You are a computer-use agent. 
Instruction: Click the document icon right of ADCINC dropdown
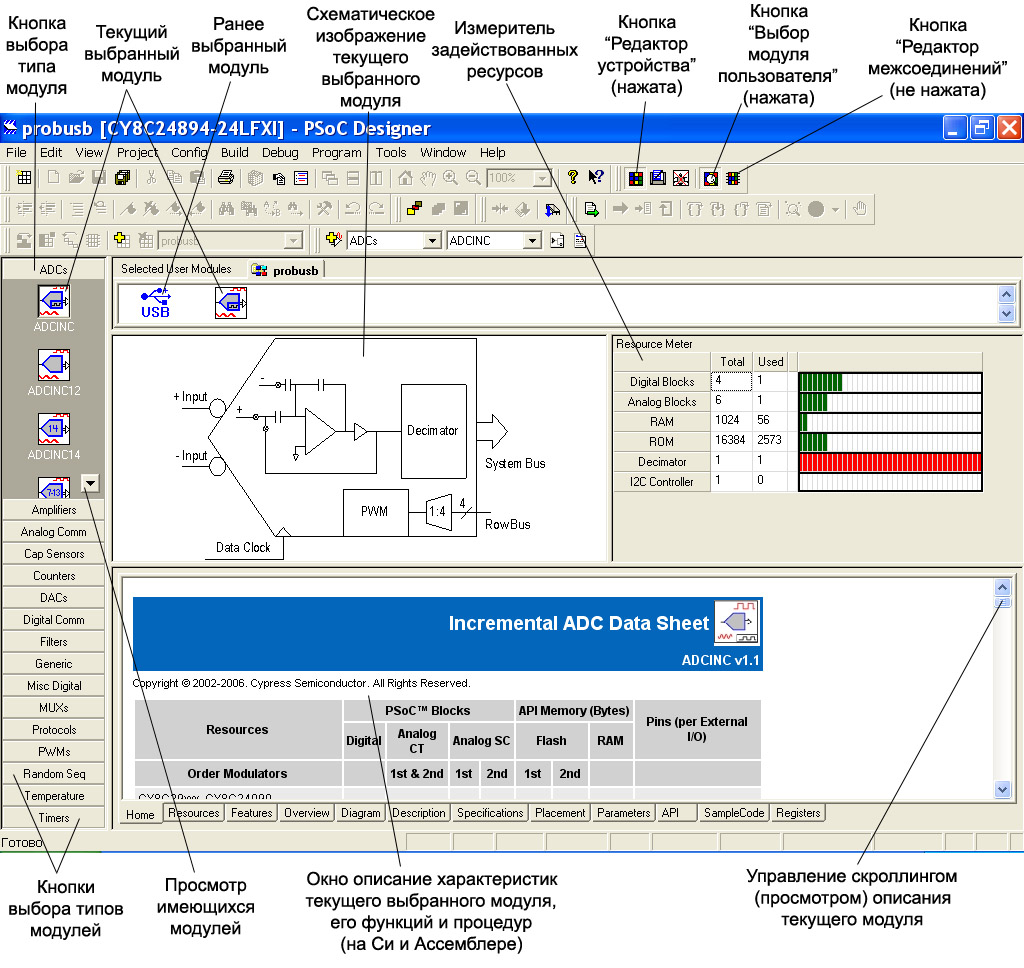[x=557, y=240]
